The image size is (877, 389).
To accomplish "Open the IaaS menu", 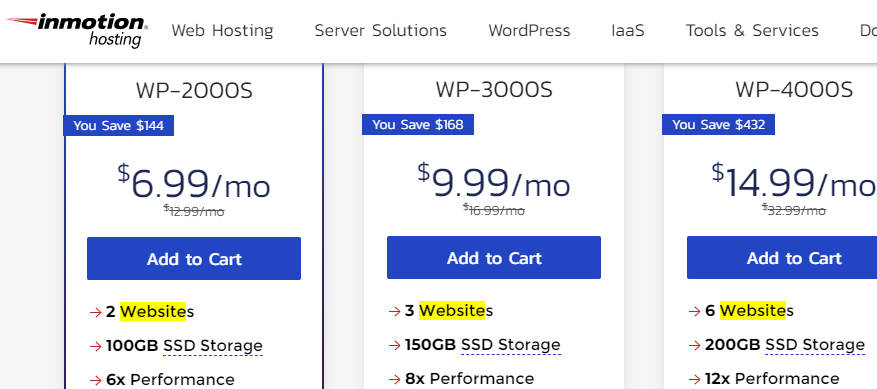I will click(628, 30).
